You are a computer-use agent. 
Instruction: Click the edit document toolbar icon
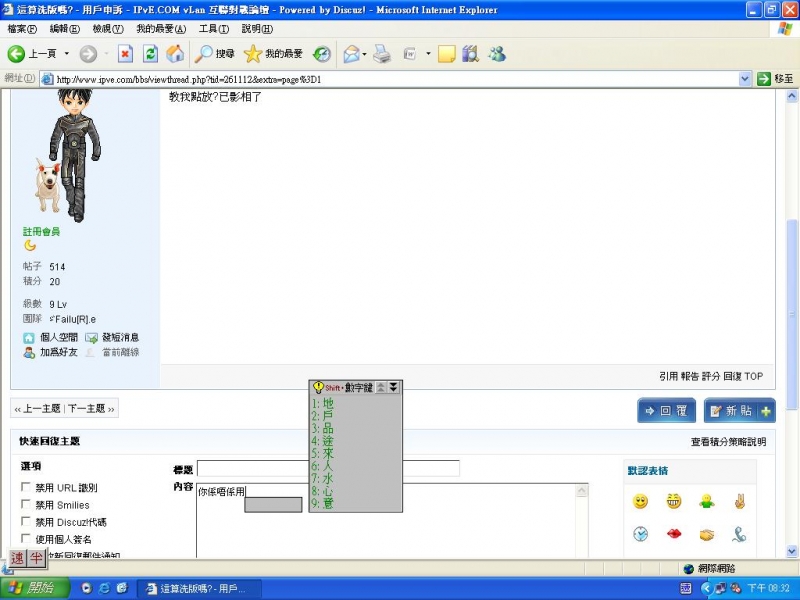click(411, 54)
